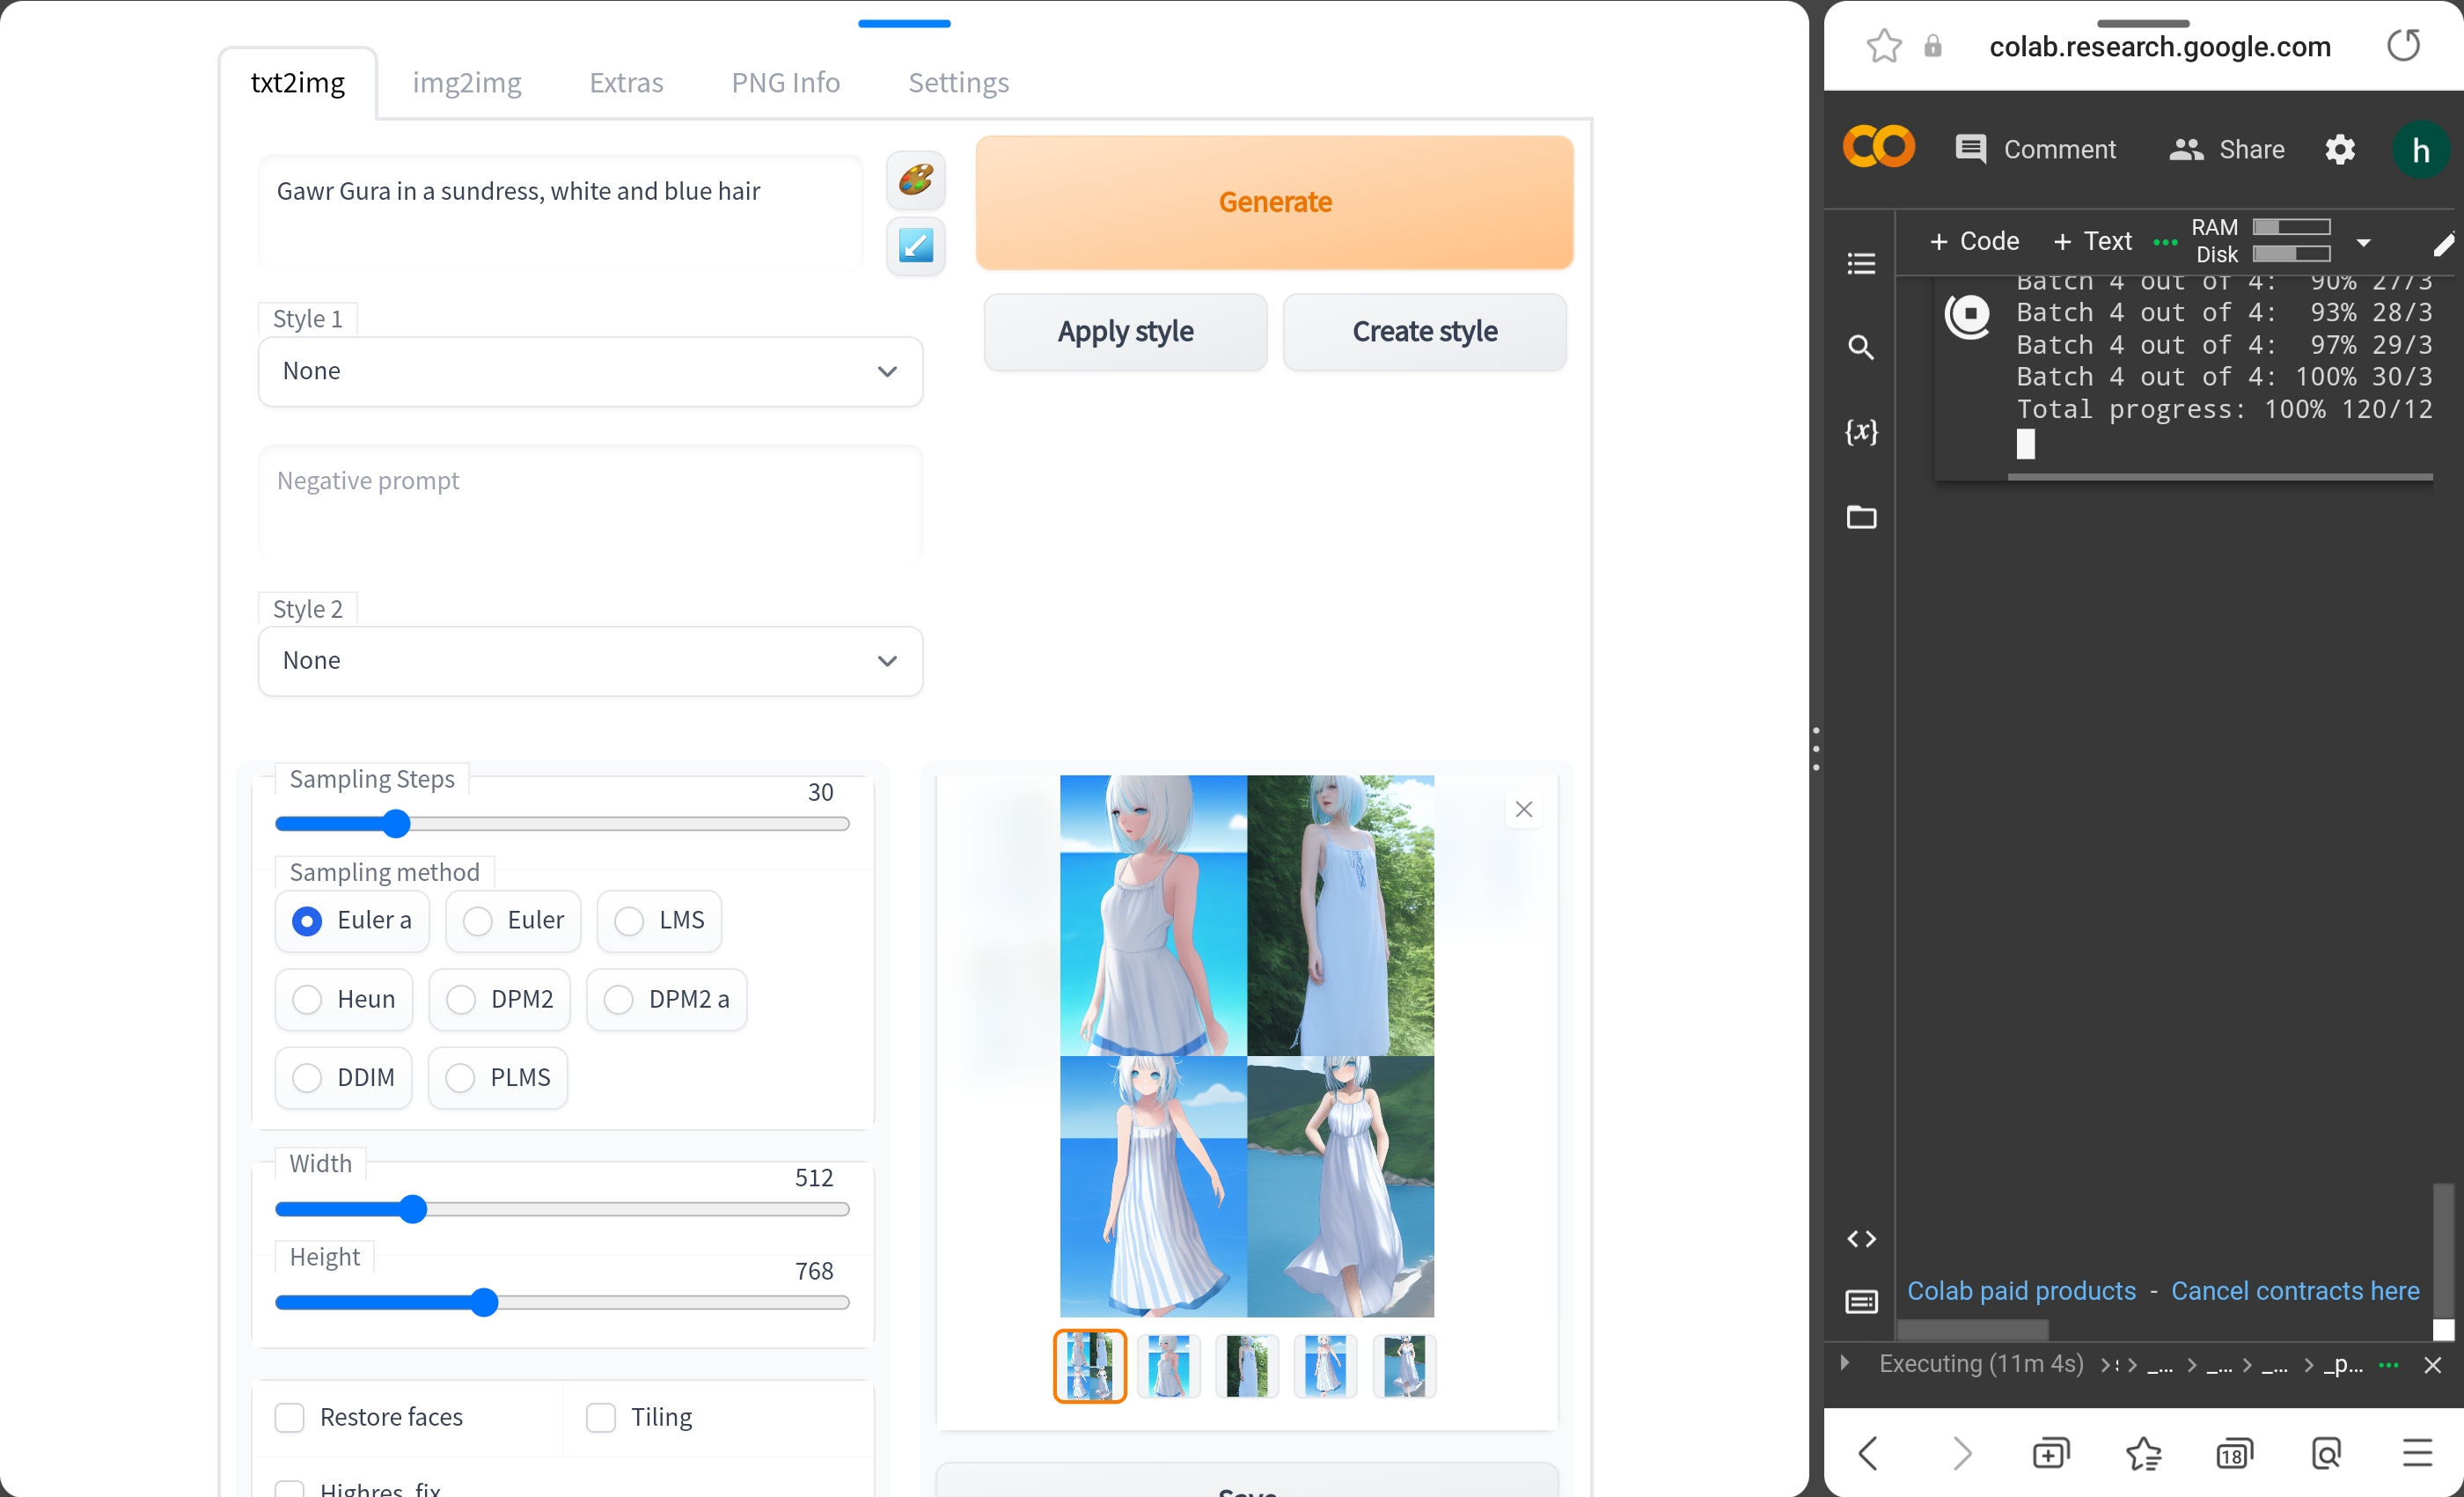
Task: Expand the Style 1 dropdown
Action: tap(590, 371)
